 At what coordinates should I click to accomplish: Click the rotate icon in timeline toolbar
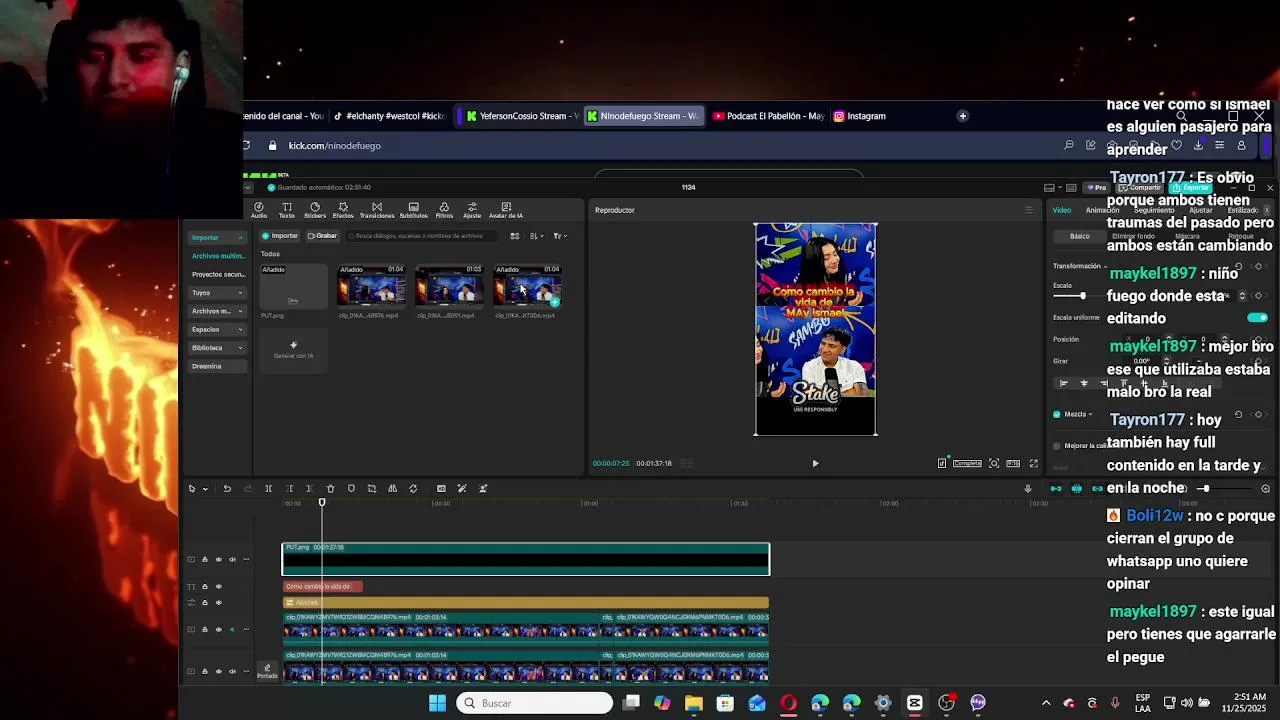[413, 489]
